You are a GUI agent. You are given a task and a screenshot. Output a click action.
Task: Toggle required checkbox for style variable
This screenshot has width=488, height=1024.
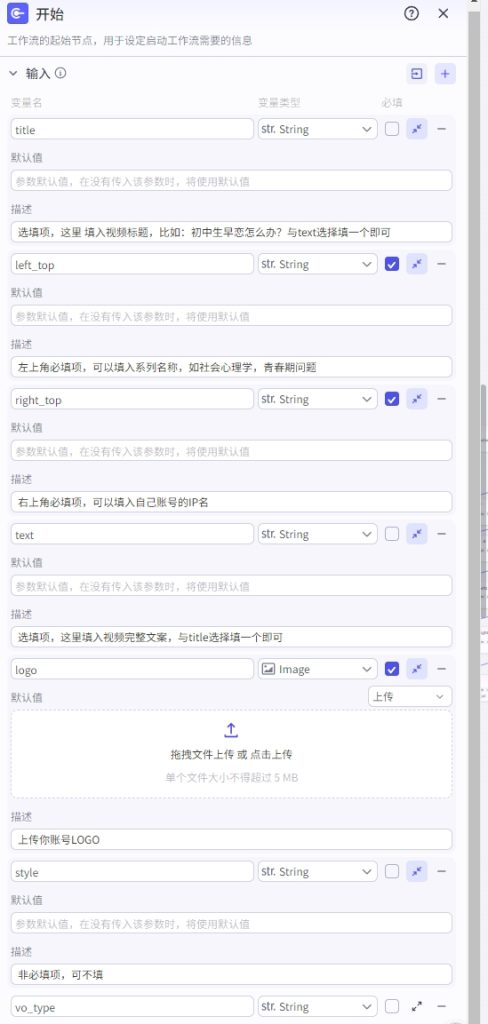click(x=392, y=871)
